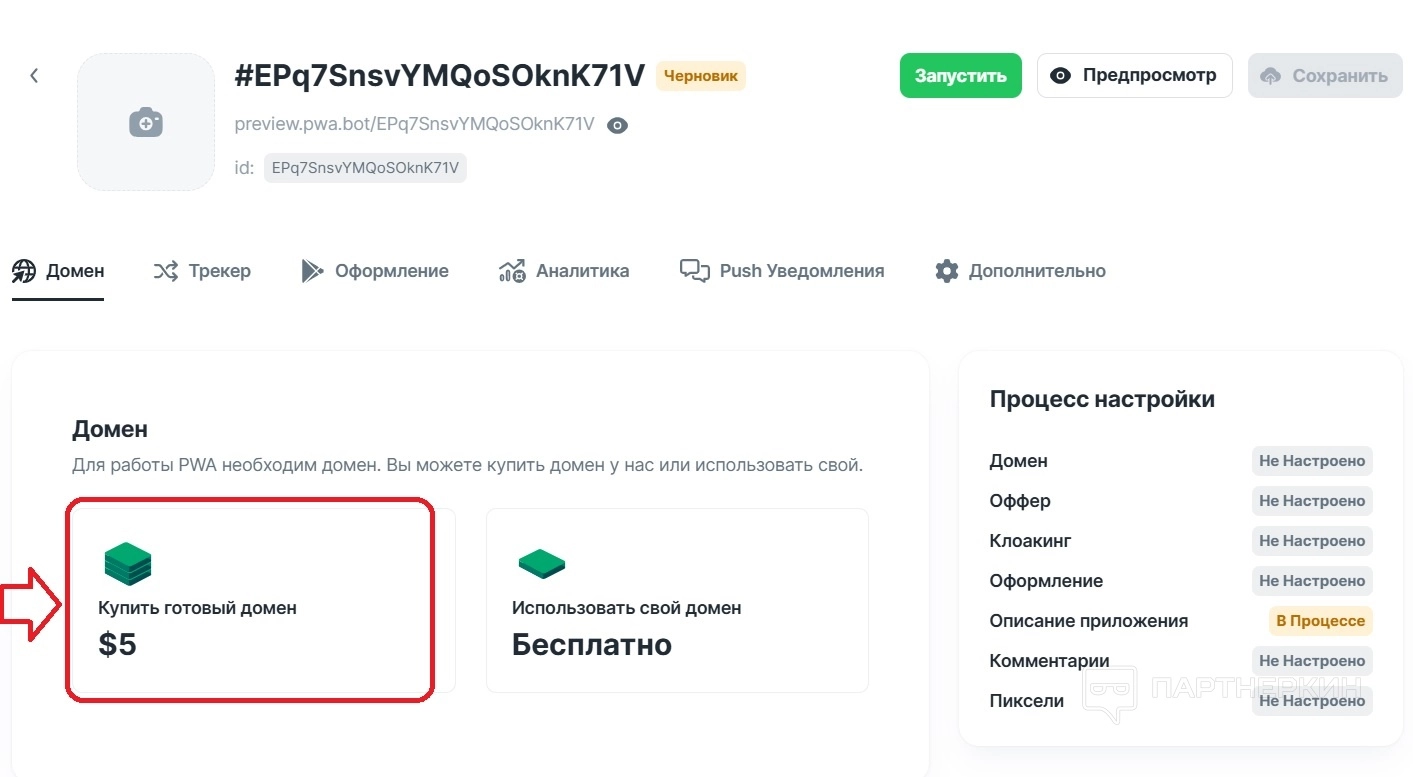The width and height of the screenshot is (1413, 777).
Task: Upload app icon via camera placeholder
Action: tap(146, 122)
